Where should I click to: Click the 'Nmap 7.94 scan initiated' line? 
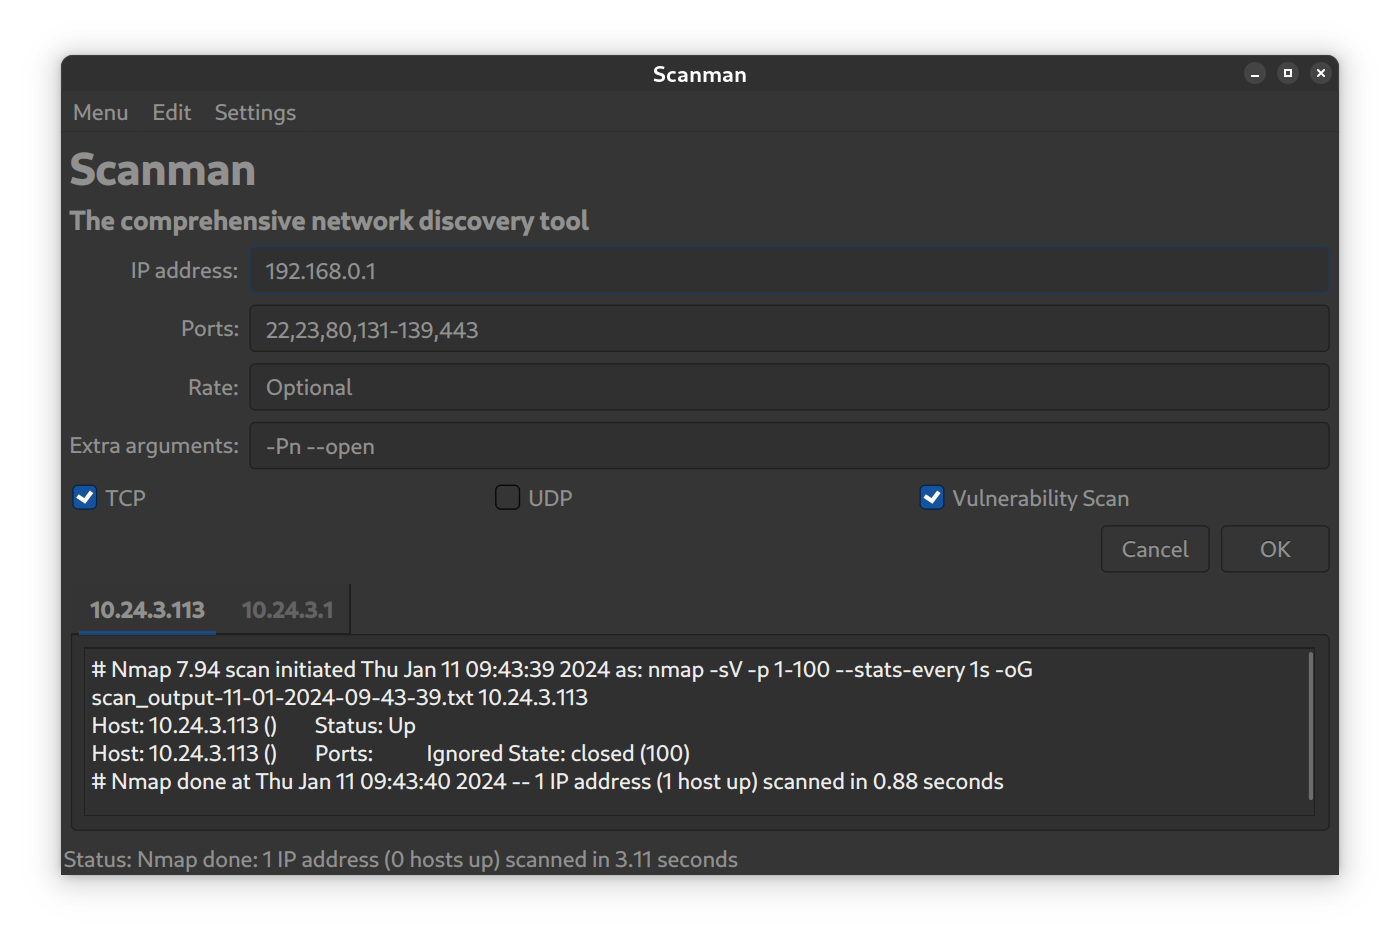coord(562,670)
